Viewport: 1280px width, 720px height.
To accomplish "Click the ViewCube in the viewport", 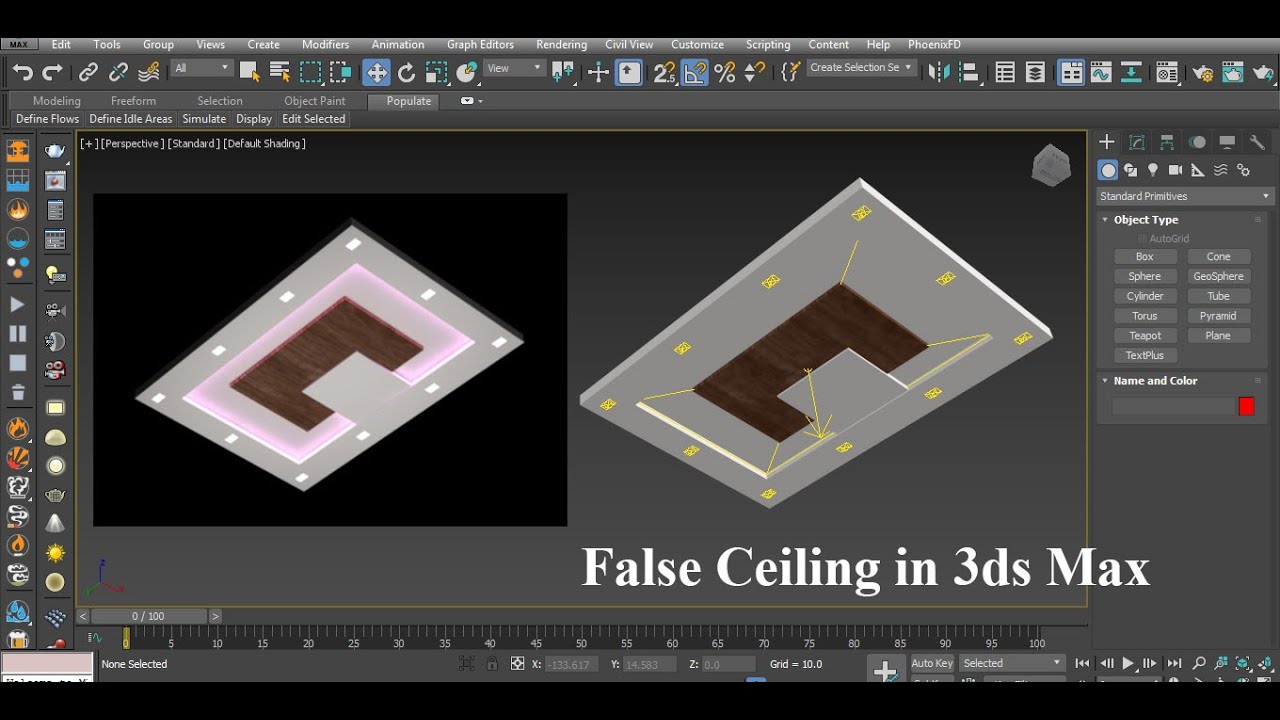I will pos(1051,164).
